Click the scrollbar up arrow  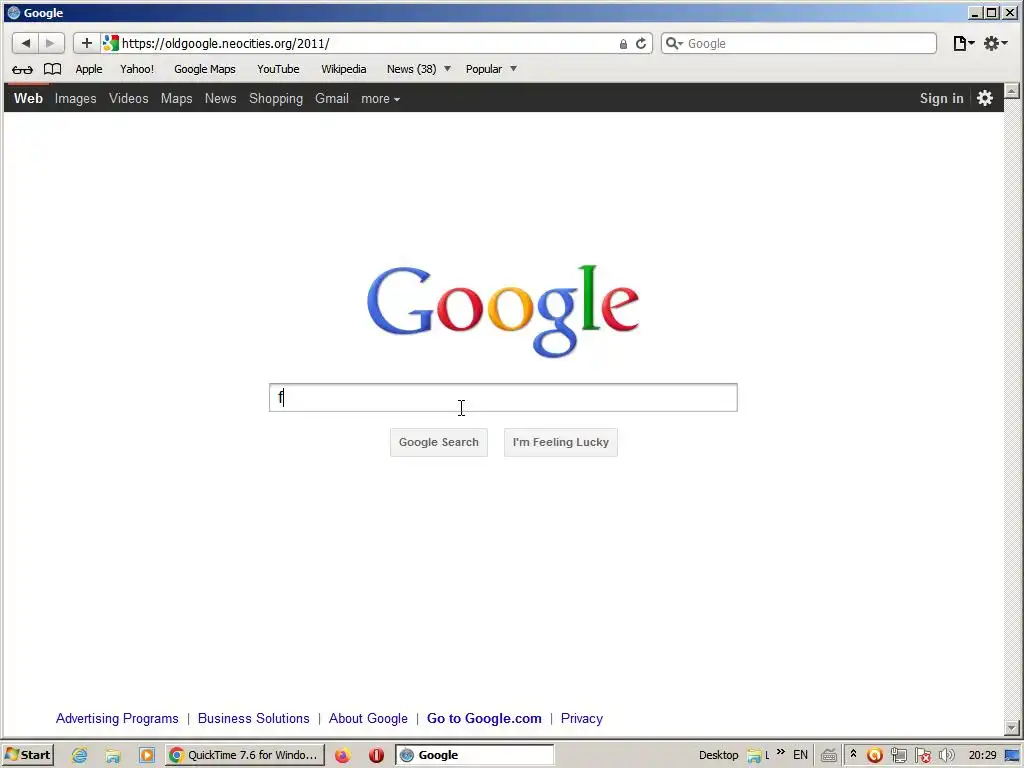point(1012,91)
